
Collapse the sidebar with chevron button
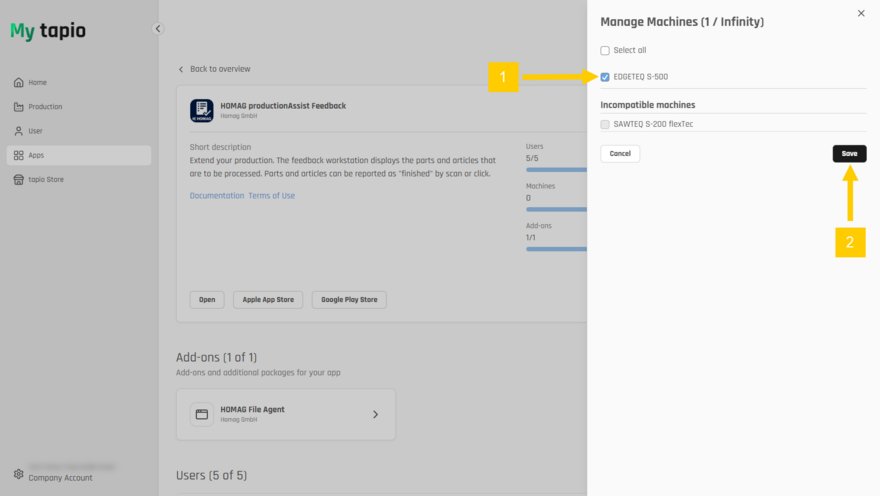coord(158,29)
